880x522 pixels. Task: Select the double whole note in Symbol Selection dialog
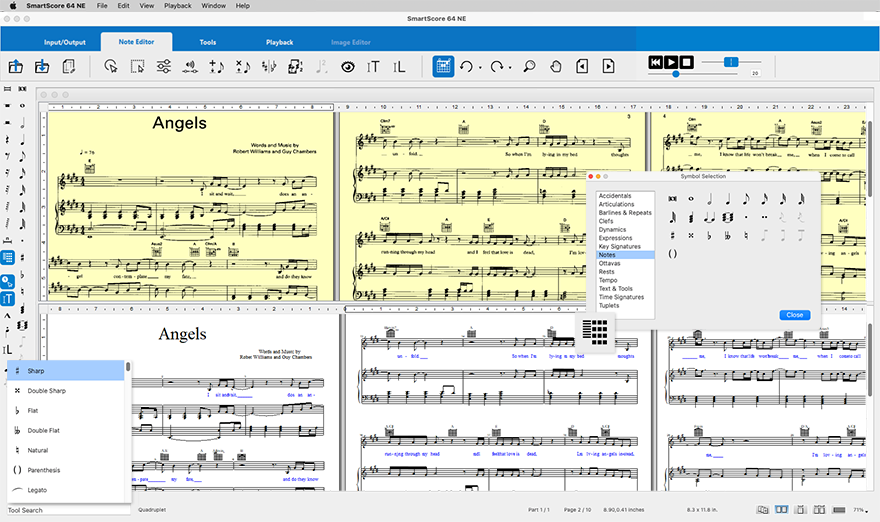pyautogui.click(x=672, y=198)
